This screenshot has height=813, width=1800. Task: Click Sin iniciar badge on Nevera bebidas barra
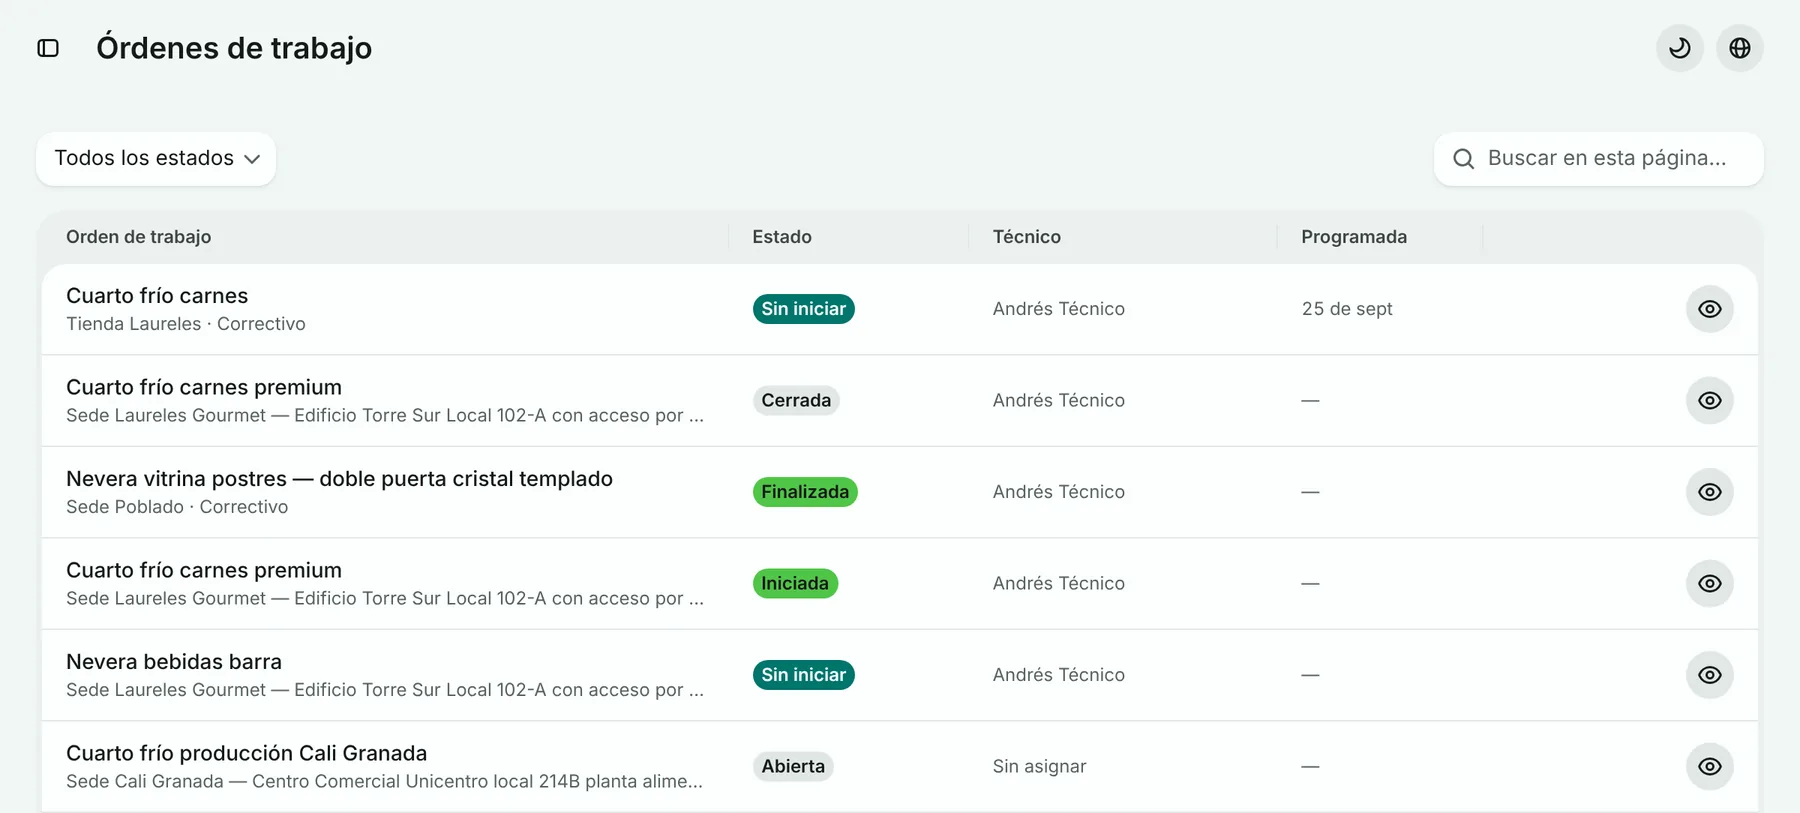pyautogui.click(x=804, y=675)
